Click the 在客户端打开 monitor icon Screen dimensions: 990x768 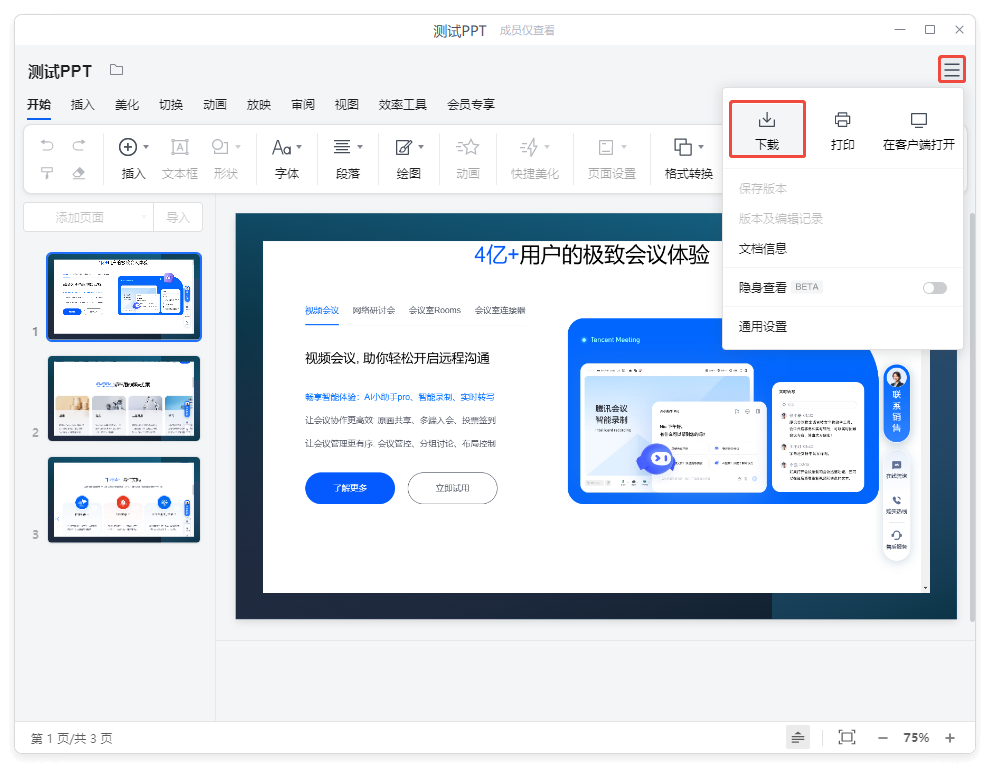point(919,119)
